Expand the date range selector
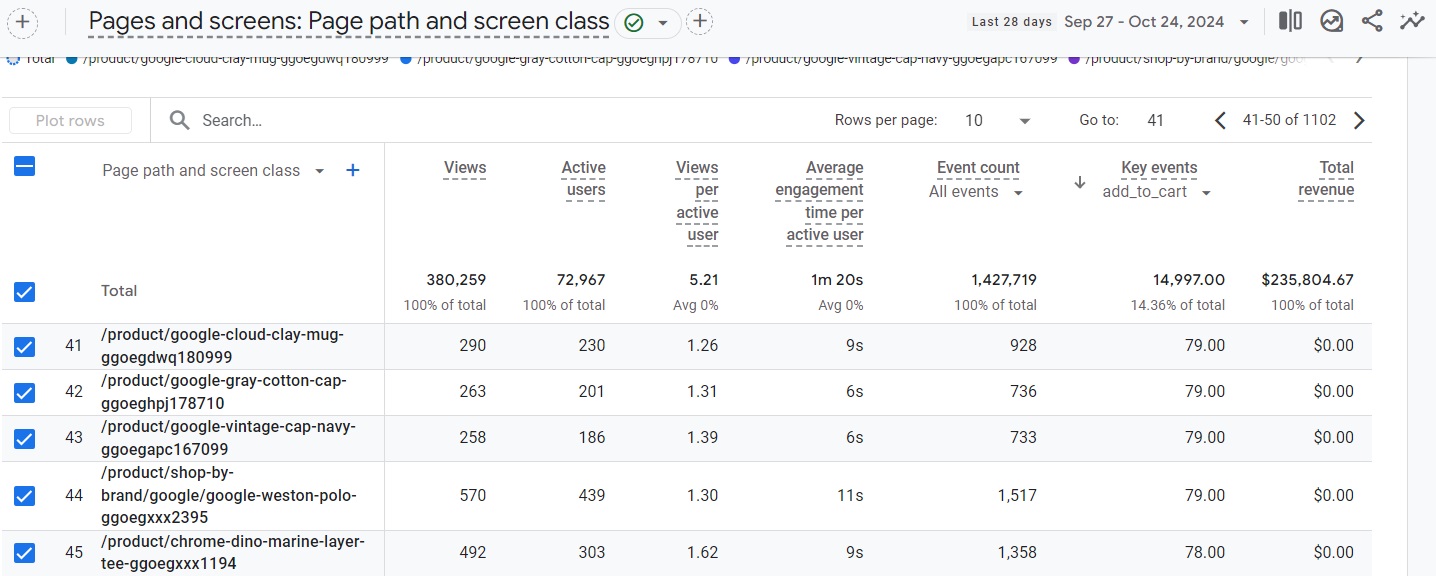This screenshot has width=1436, height=576. (x=1243, y=22)
